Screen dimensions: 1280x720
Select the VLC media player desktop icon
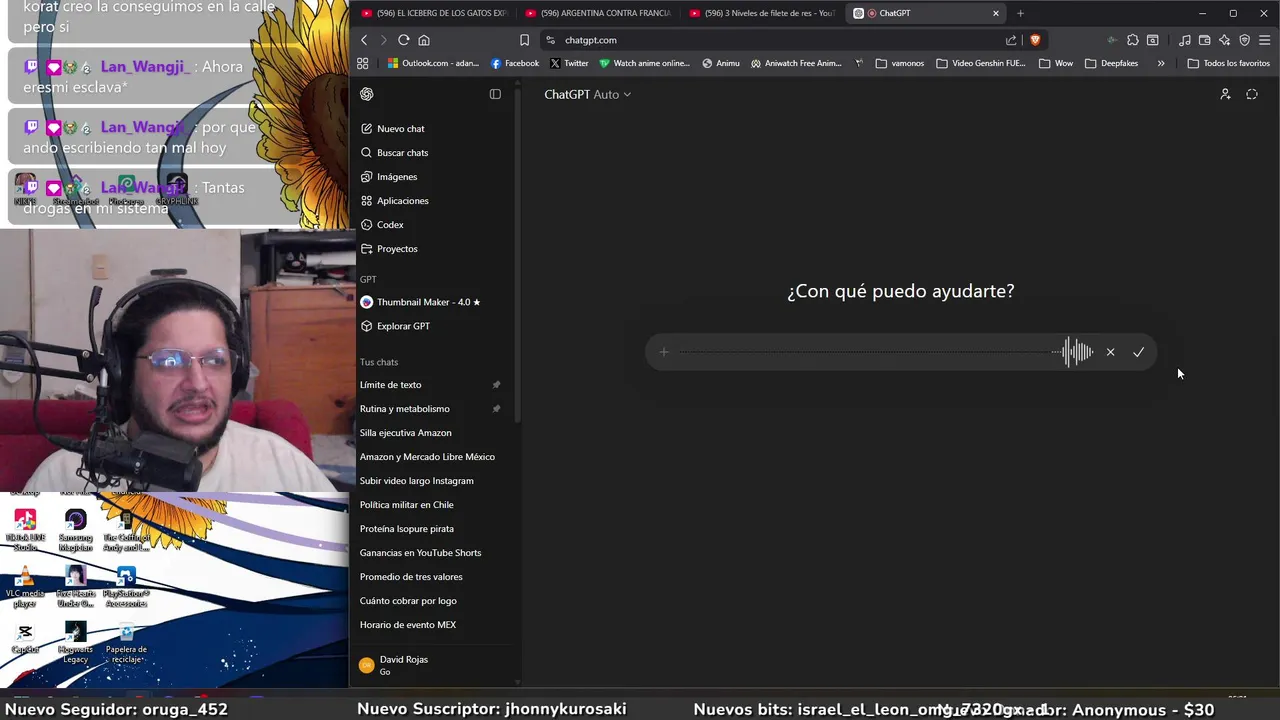[25, 587]
